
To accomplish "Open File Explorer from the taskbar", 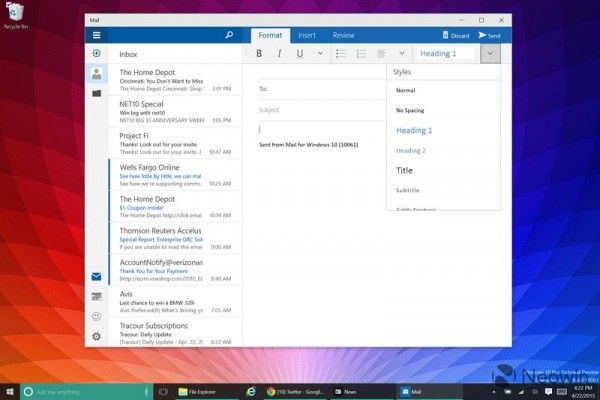I will [x=196, y=391].
